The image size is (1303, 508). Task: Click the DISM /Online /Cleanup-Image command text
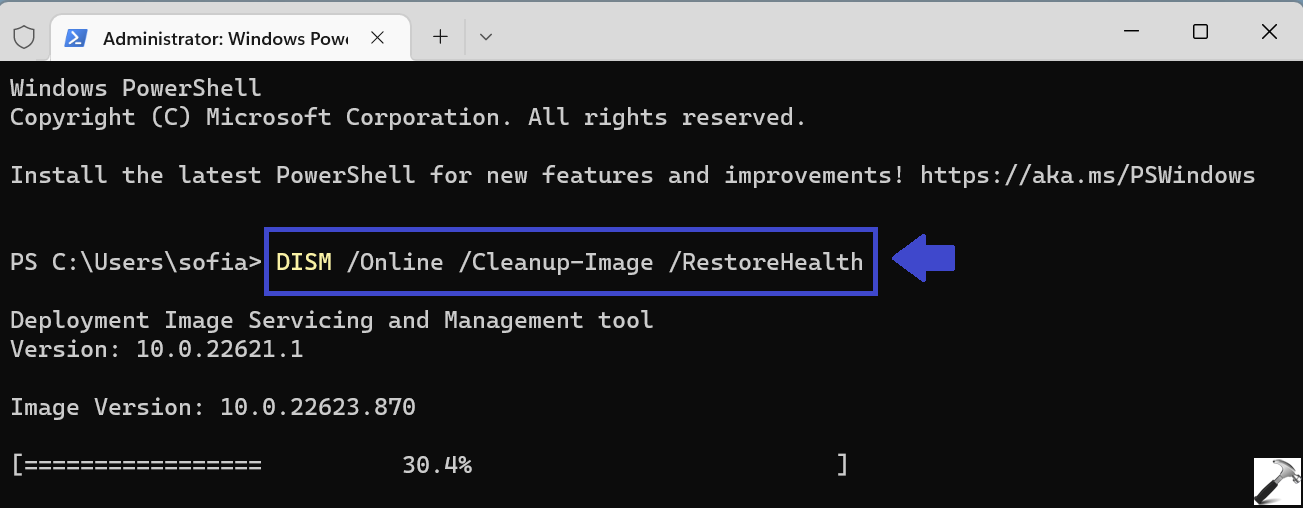tap(570, 263)
